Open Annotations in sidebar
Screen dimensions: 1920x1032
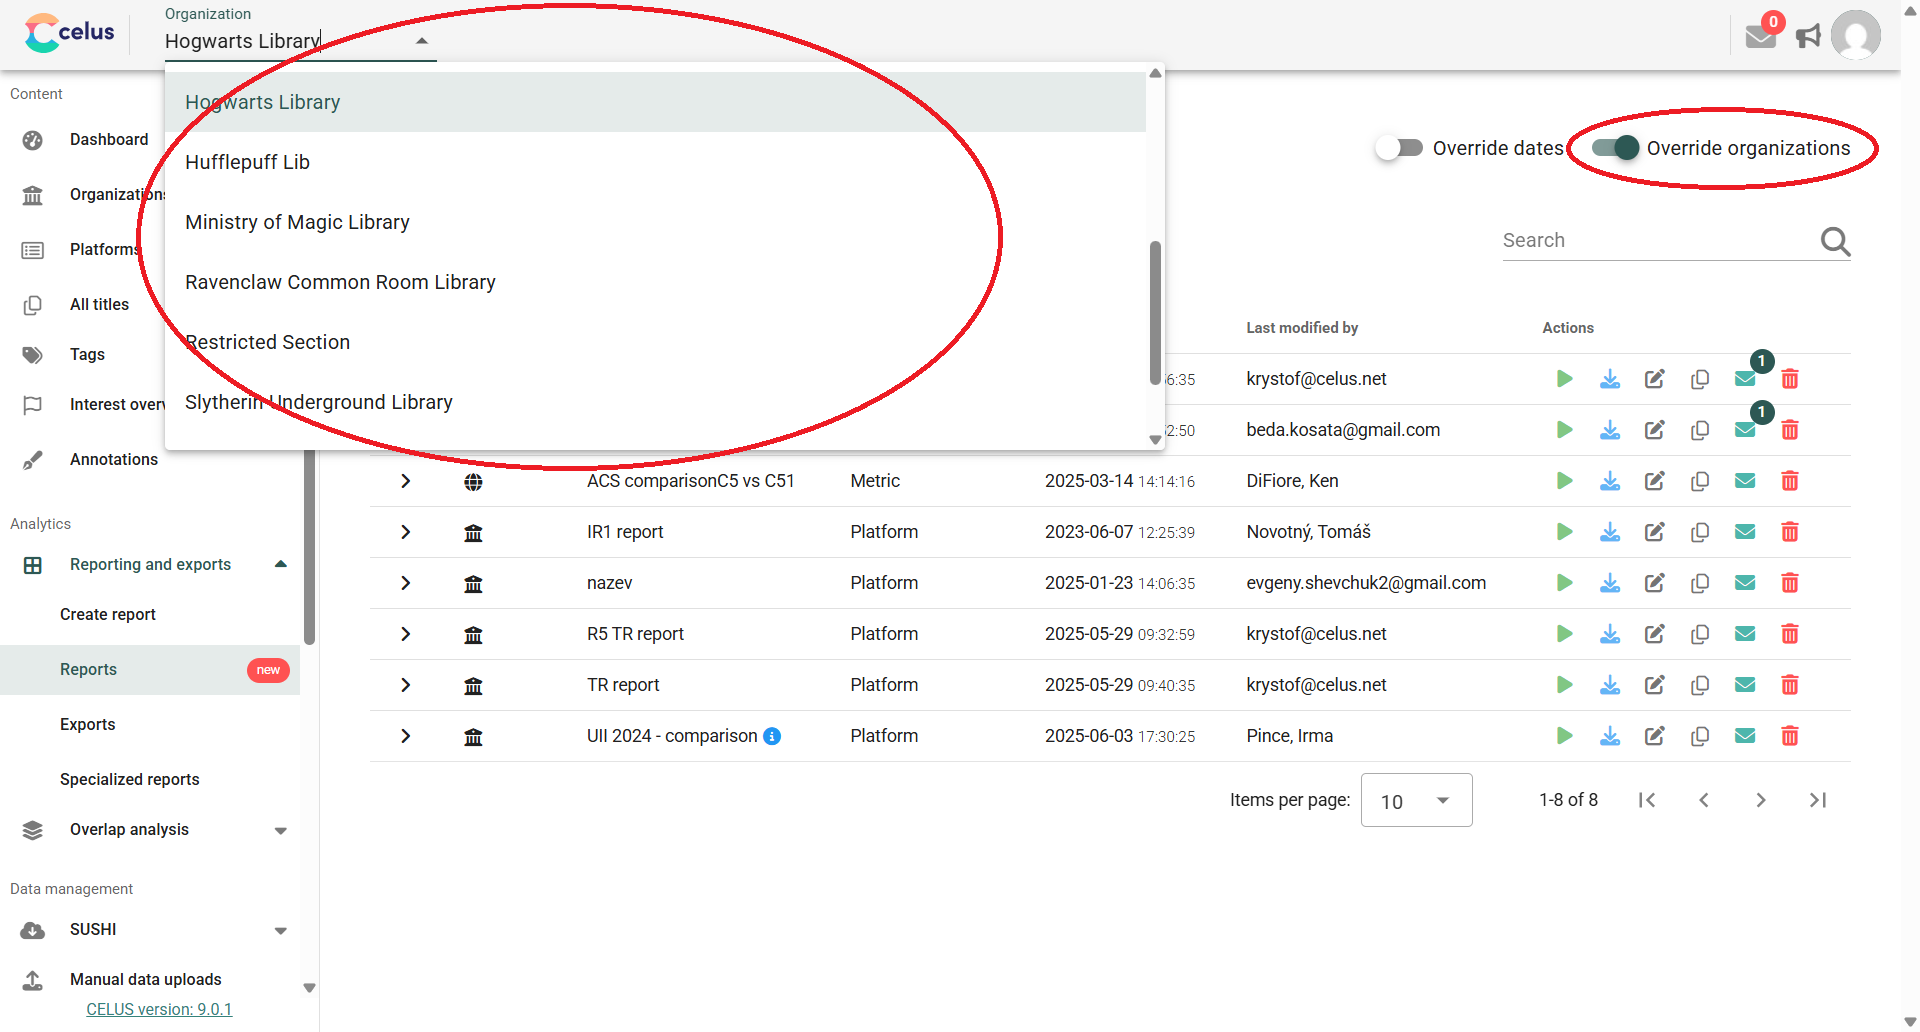(113, 460)
